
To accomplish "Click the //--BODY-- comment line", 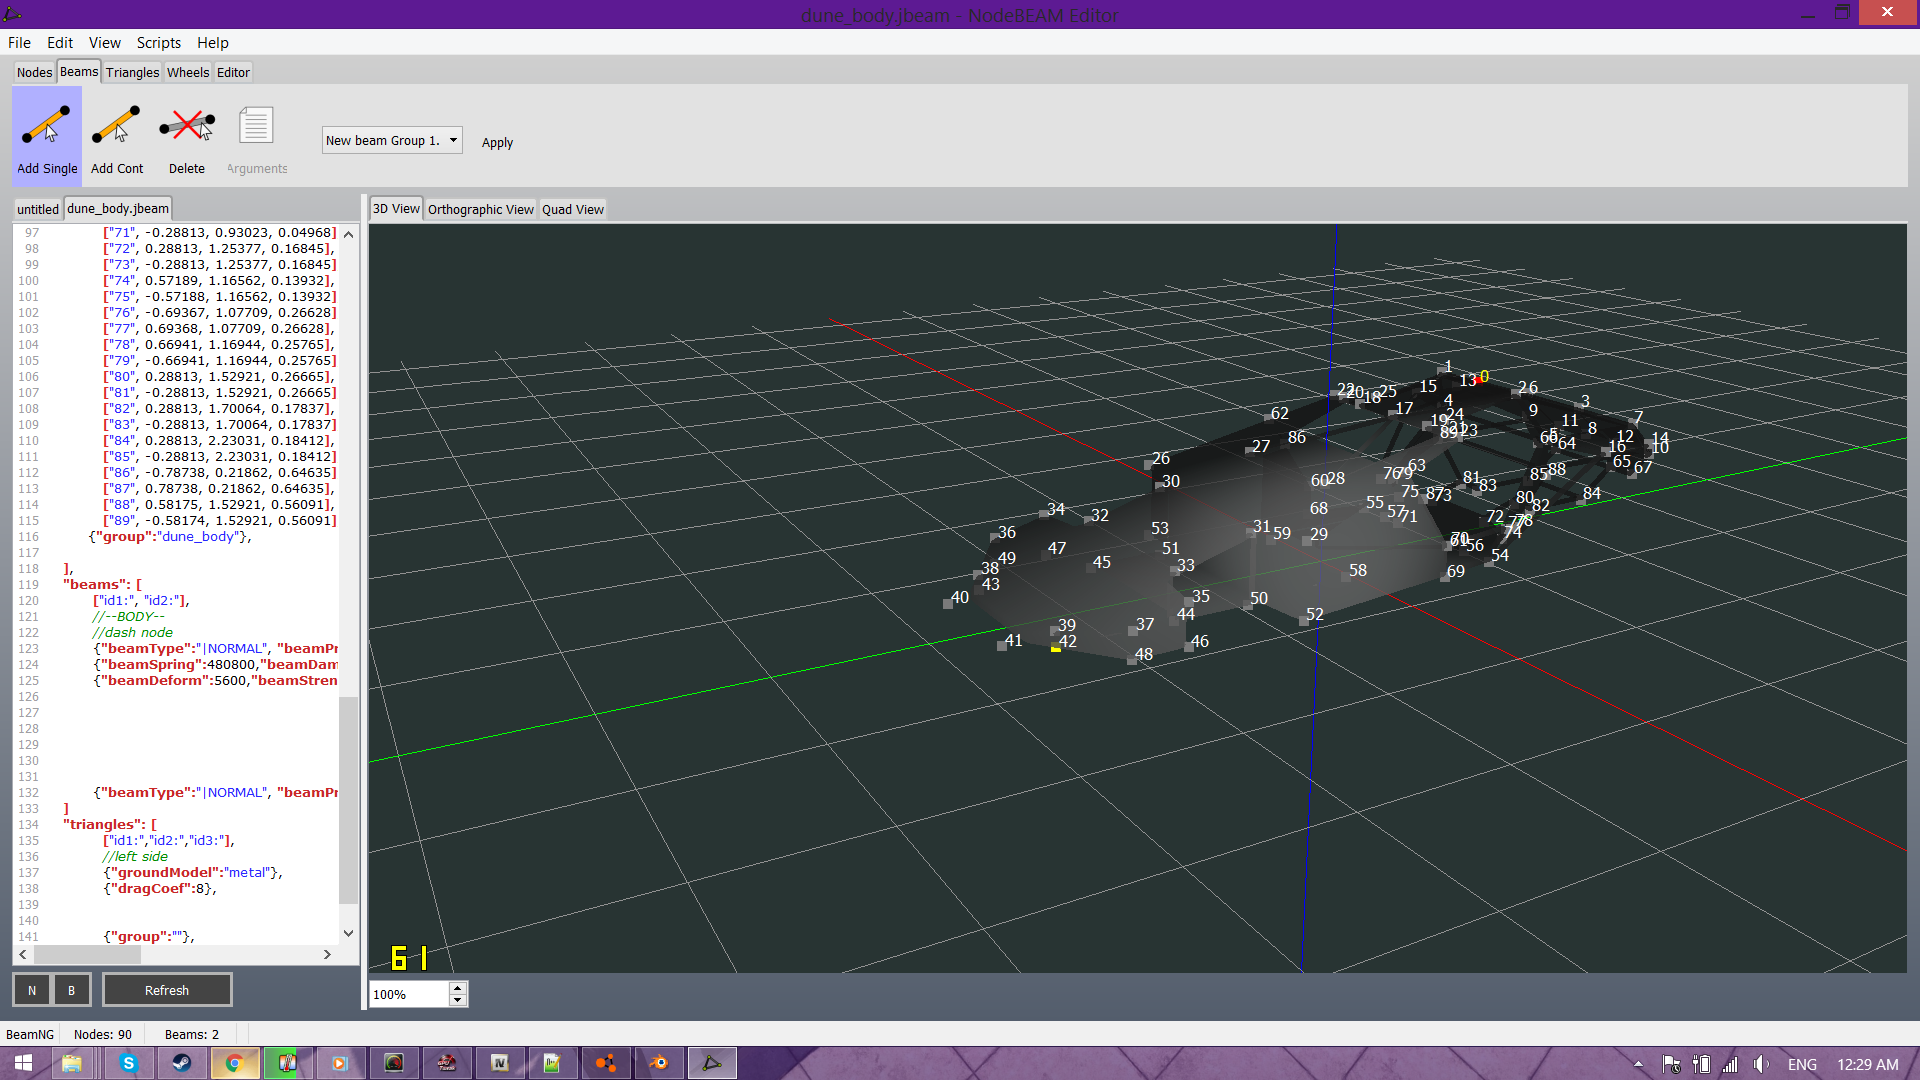I will 128,616.
